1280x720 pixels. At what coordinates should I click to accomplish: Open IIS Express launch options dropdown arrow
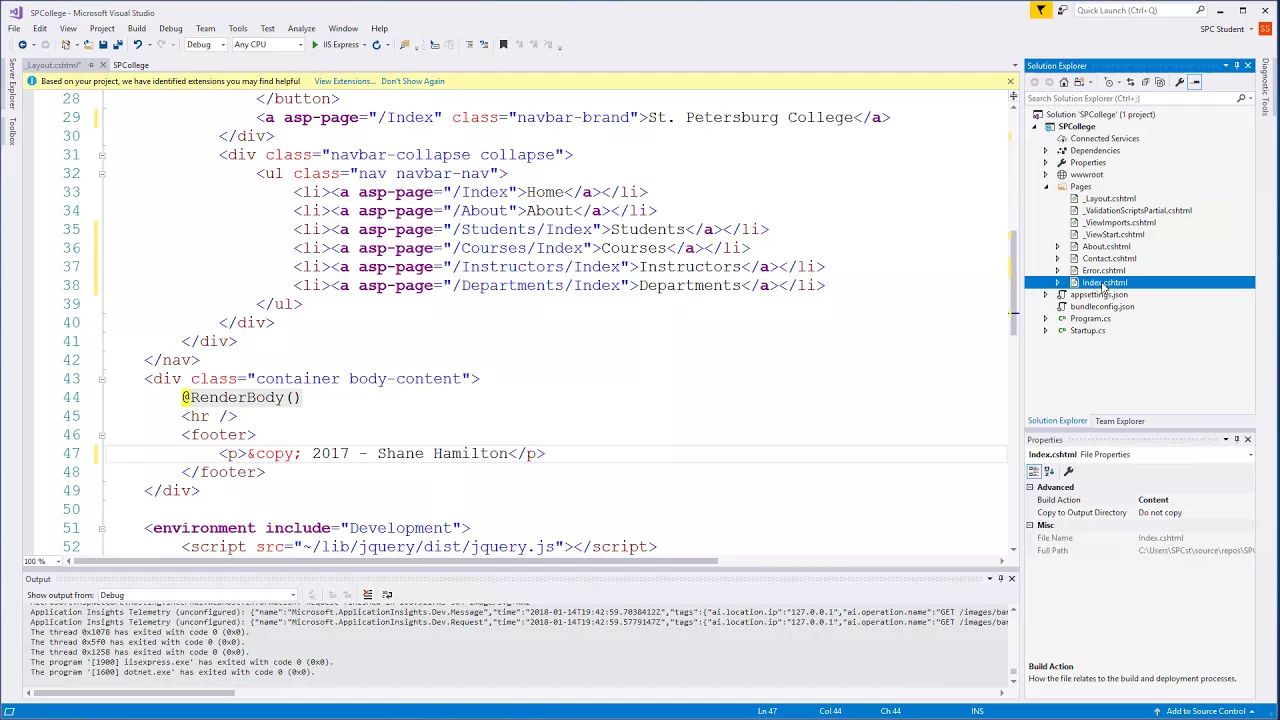click(365, 44)
